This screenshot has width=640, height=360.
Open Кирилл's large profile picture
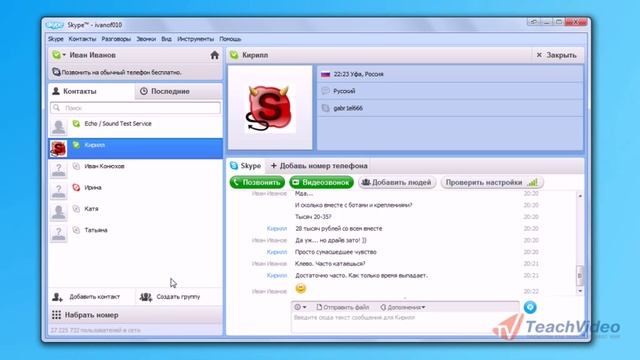click(x=270, y=108)
